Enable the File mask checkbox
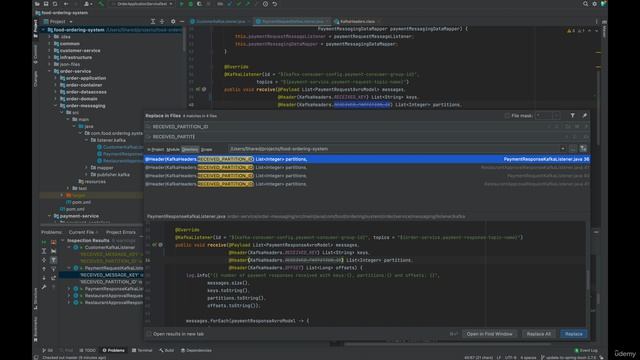Viewport: 640px width, 360px height. click(507, 116)
